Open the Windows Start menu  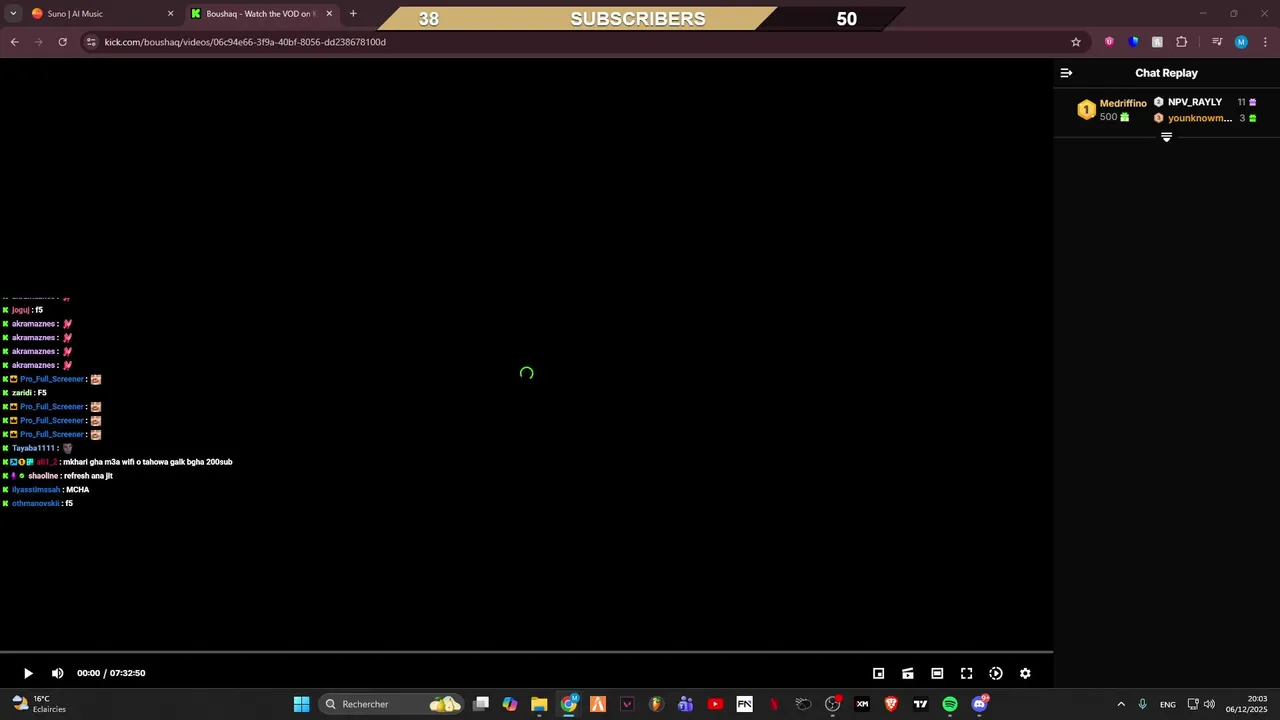coord(301,704)
